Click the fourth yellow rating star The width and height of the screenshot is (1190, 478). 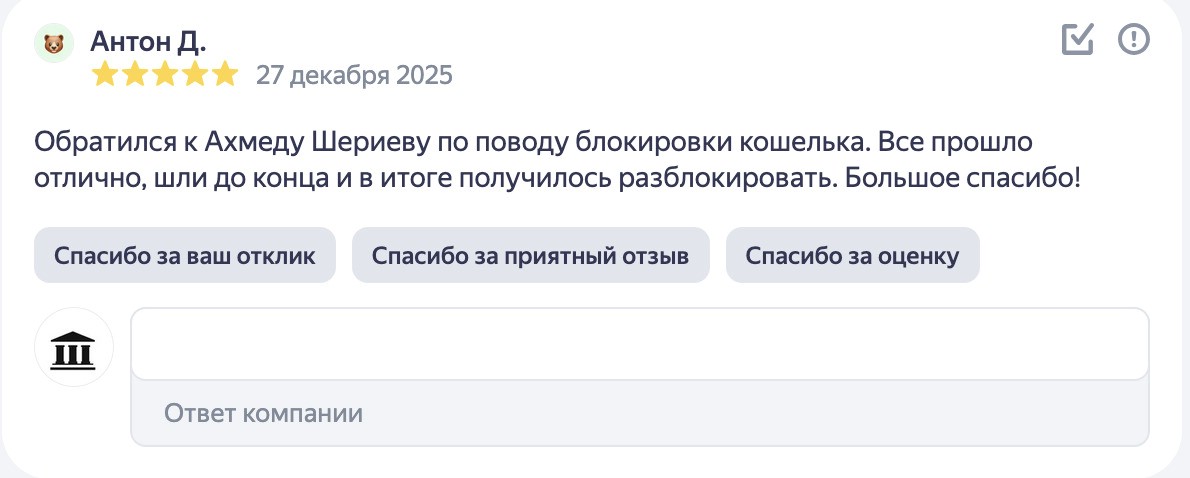tap(195, 75)
